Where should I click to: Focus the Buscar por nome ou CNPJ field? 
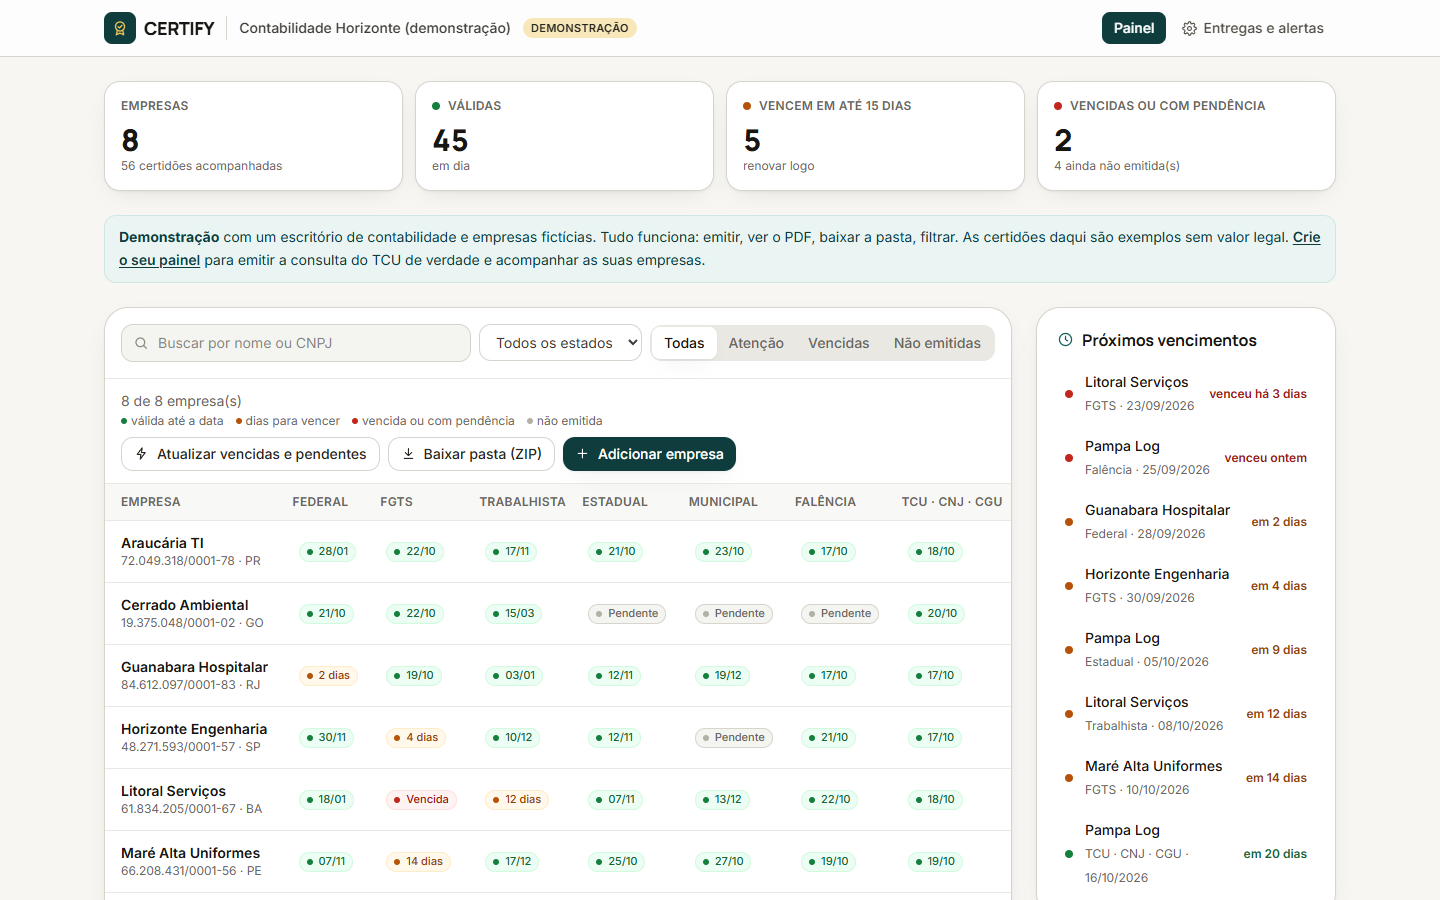point(296,343)
